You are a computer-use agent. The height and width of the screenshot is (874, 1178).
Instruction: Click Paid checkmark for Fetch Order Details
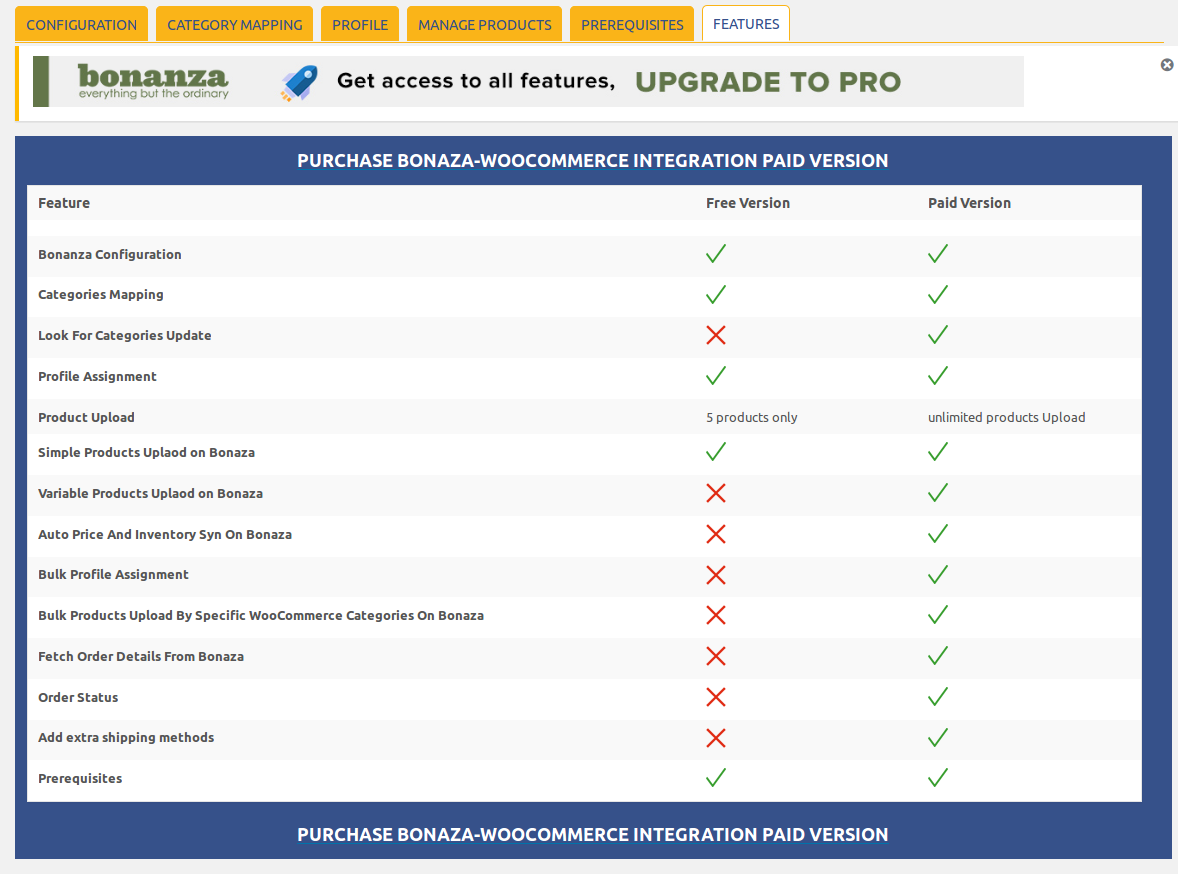point(938,656)
